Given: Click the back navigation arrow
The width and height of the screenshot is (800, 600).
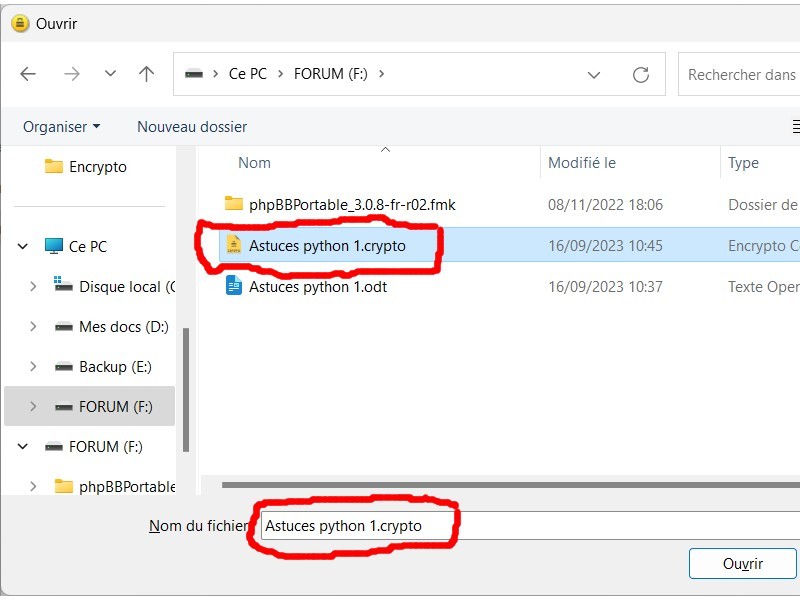Looking at the screenshot, I should click(x=28, y=74).
